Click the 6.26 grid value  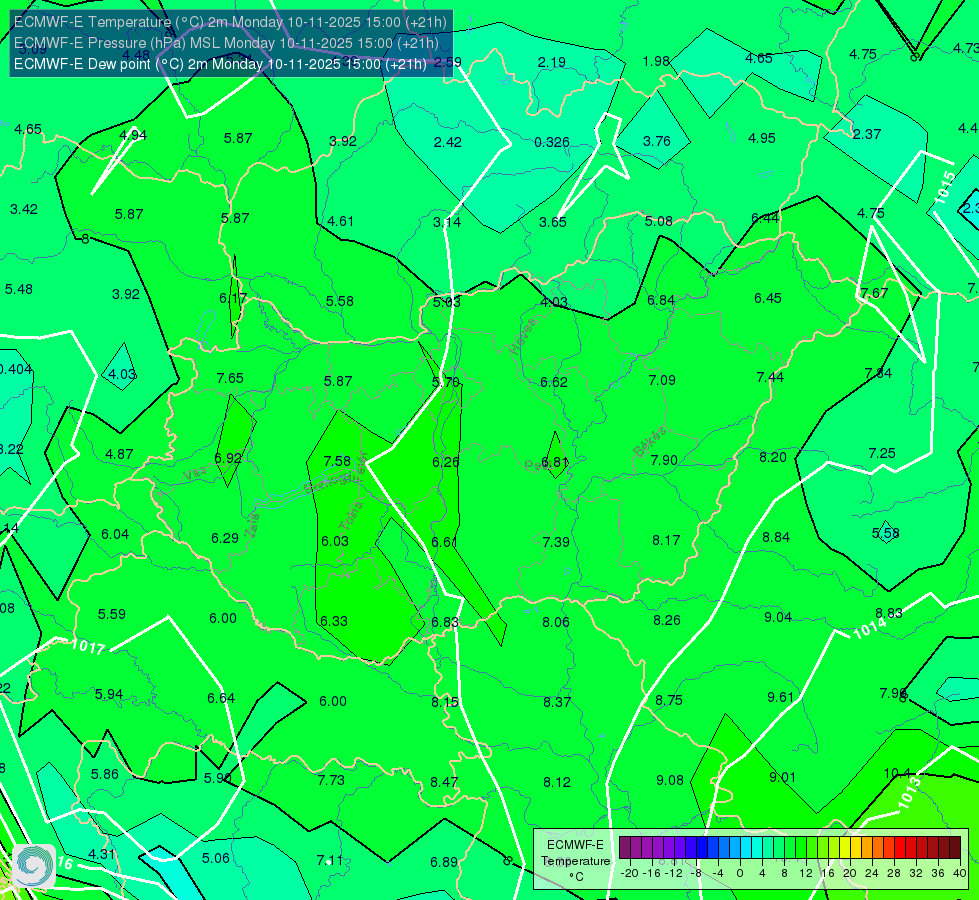446,462
